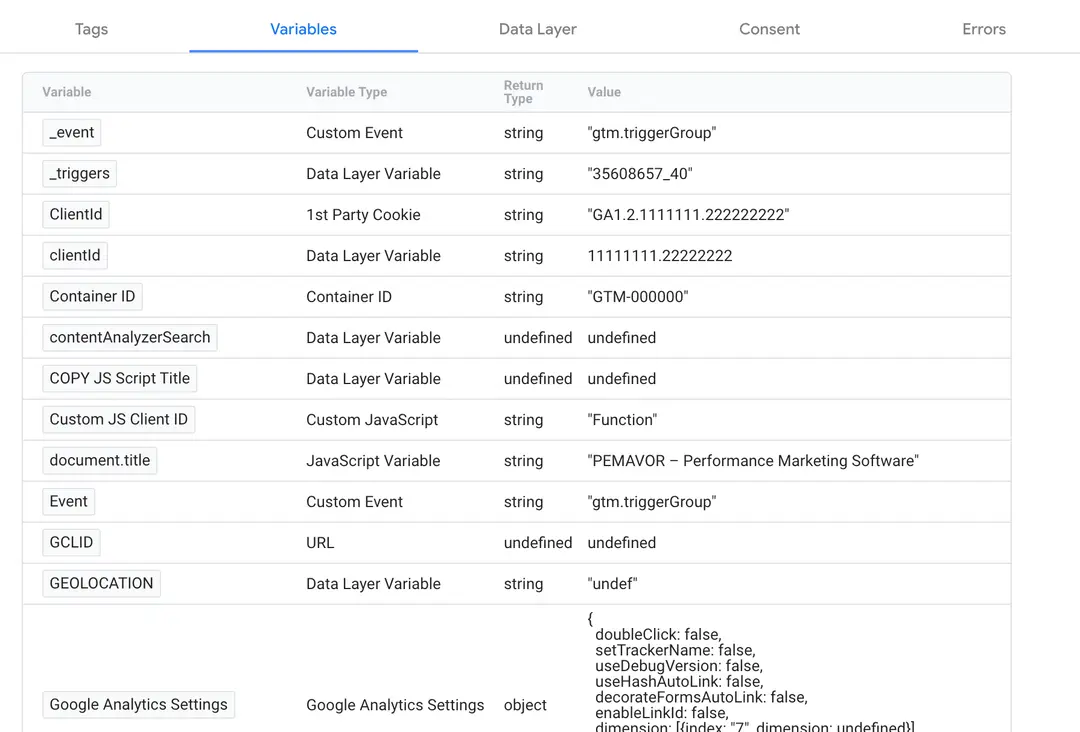Image resolution: width=1080 pixels, height=732 pixels.
Task: Click the Variable column header
Action: click(x=66, y=92)
